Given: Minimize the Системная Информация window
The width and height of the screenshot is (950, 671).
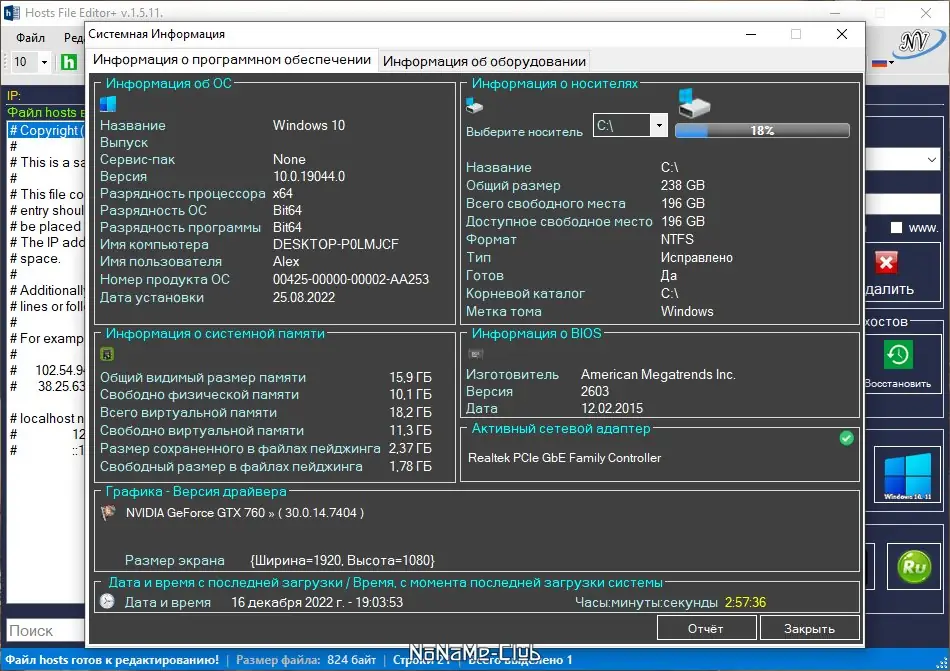Looking at the screenshot, I should click(751, 34).
